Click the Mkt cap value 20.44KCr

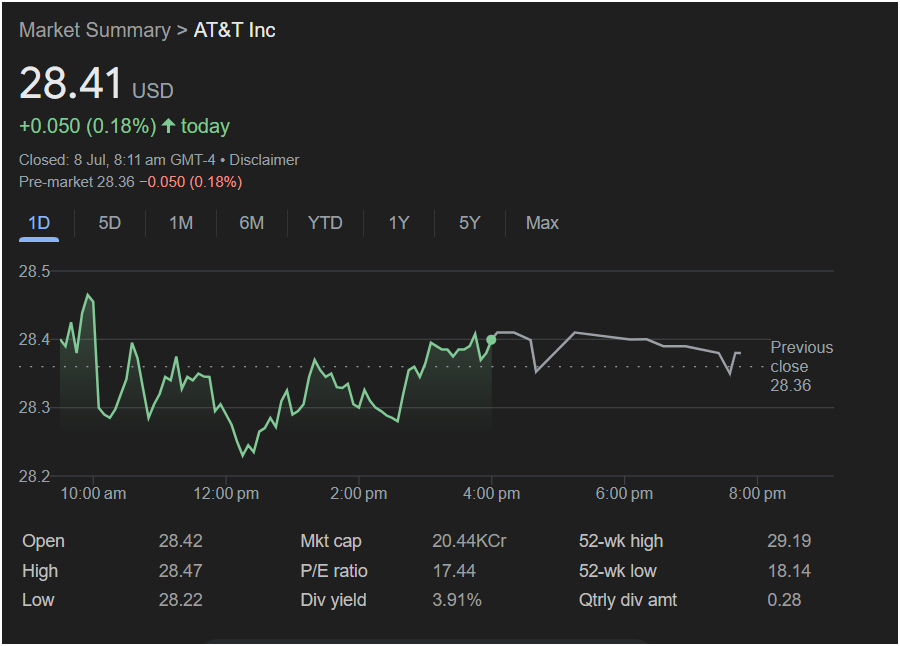pos(469,541)
